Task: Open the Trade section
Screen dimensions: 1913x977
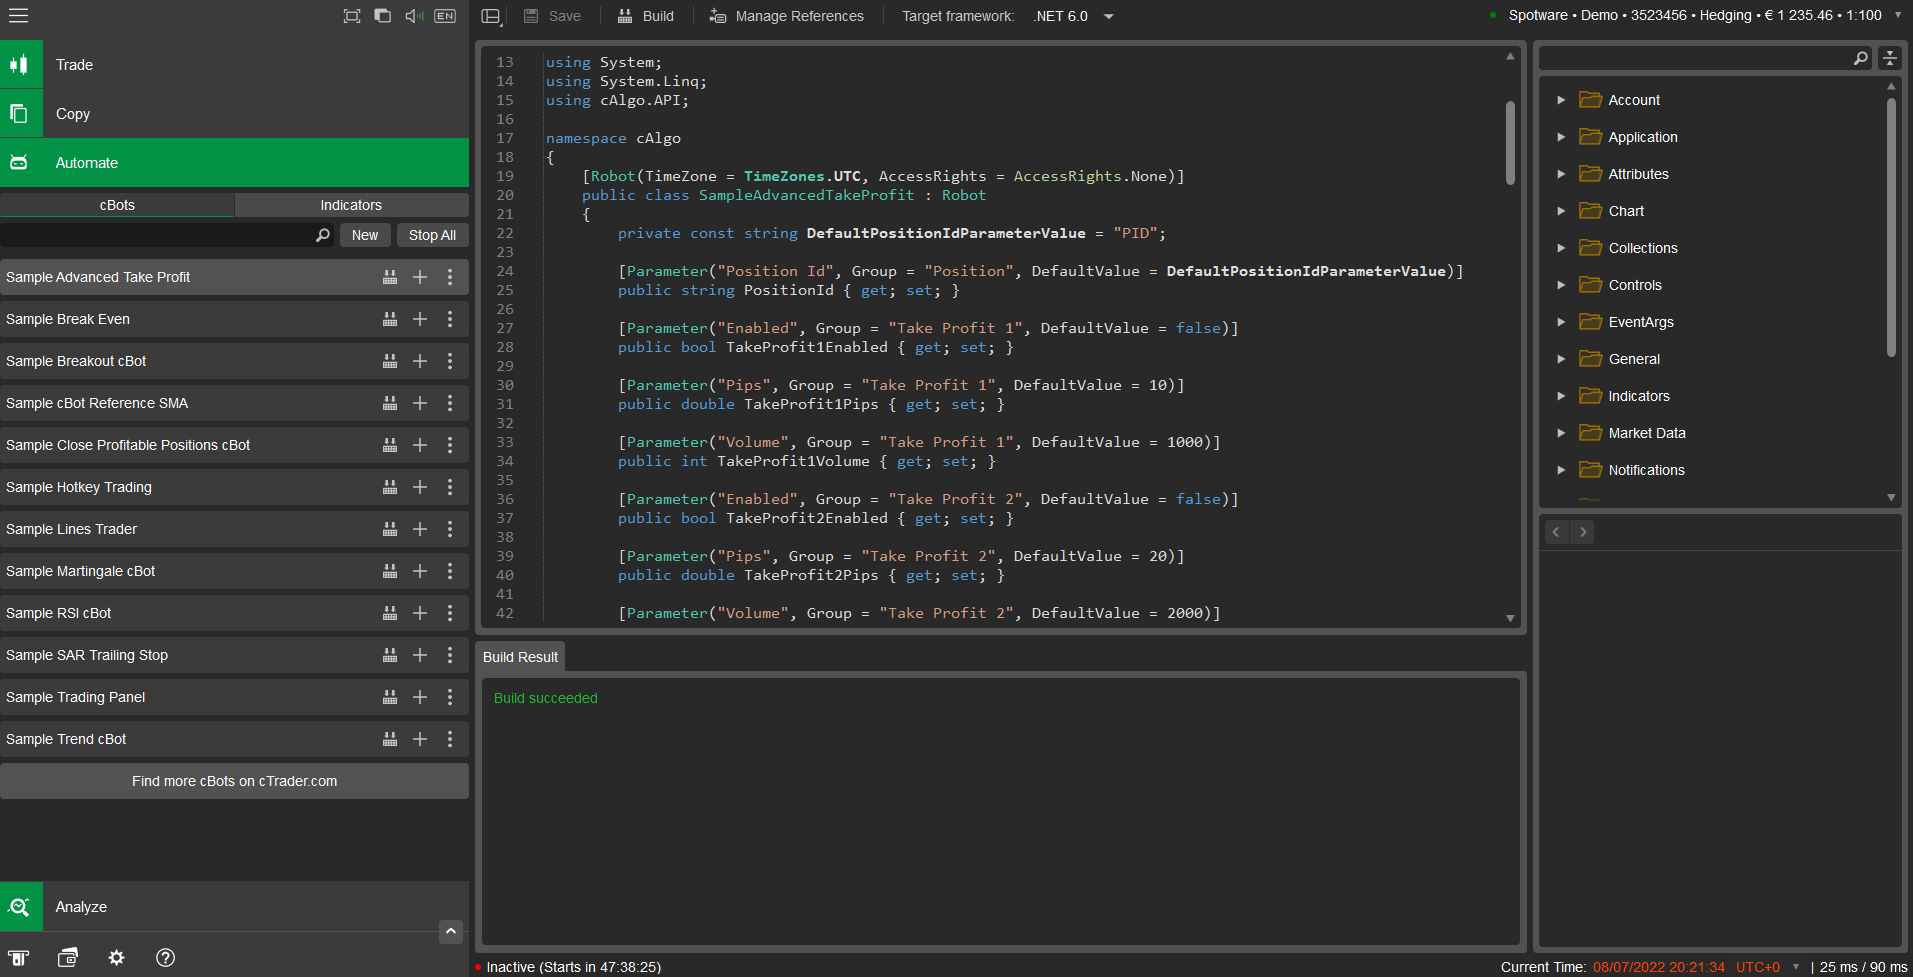Action: [234, 64]
